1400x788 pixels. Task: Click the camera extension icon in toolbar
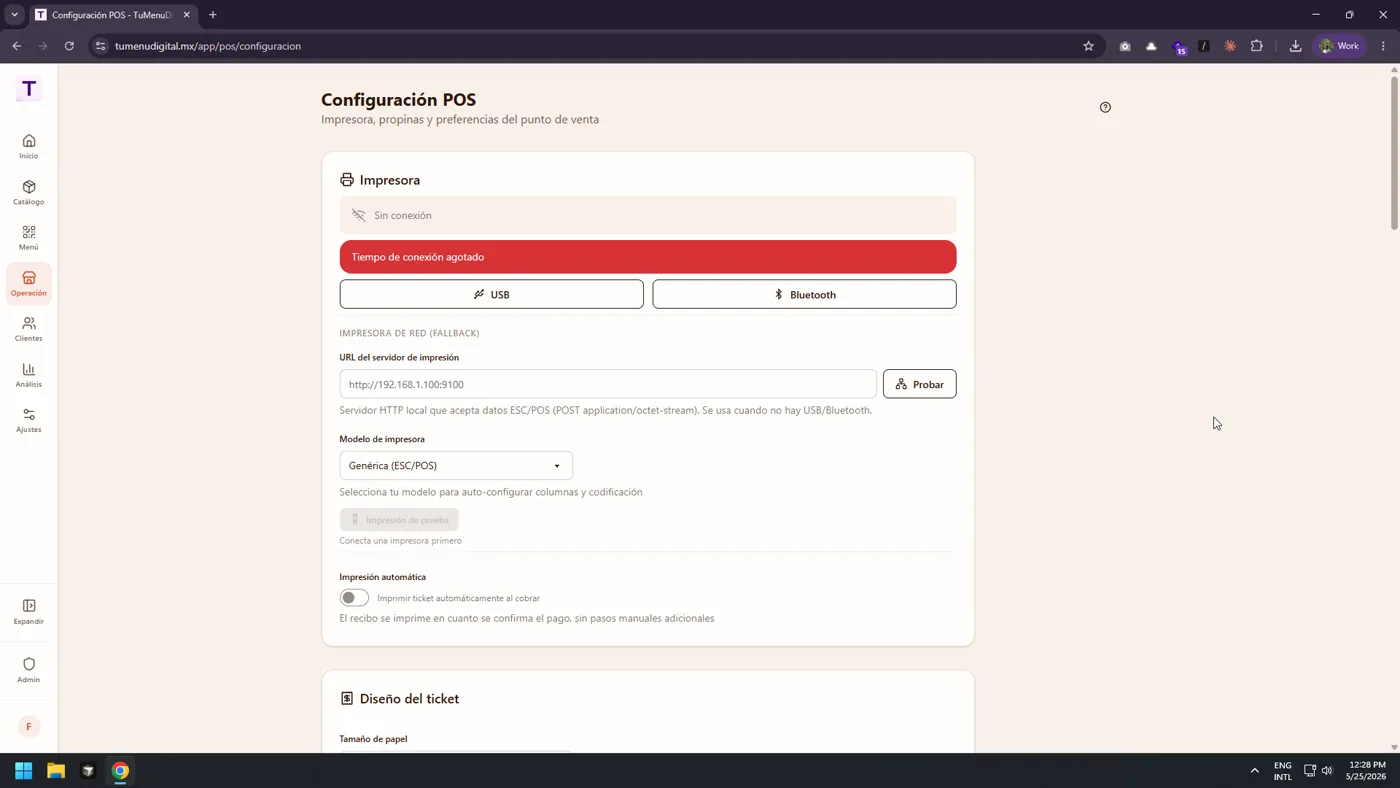[1125, 46]
